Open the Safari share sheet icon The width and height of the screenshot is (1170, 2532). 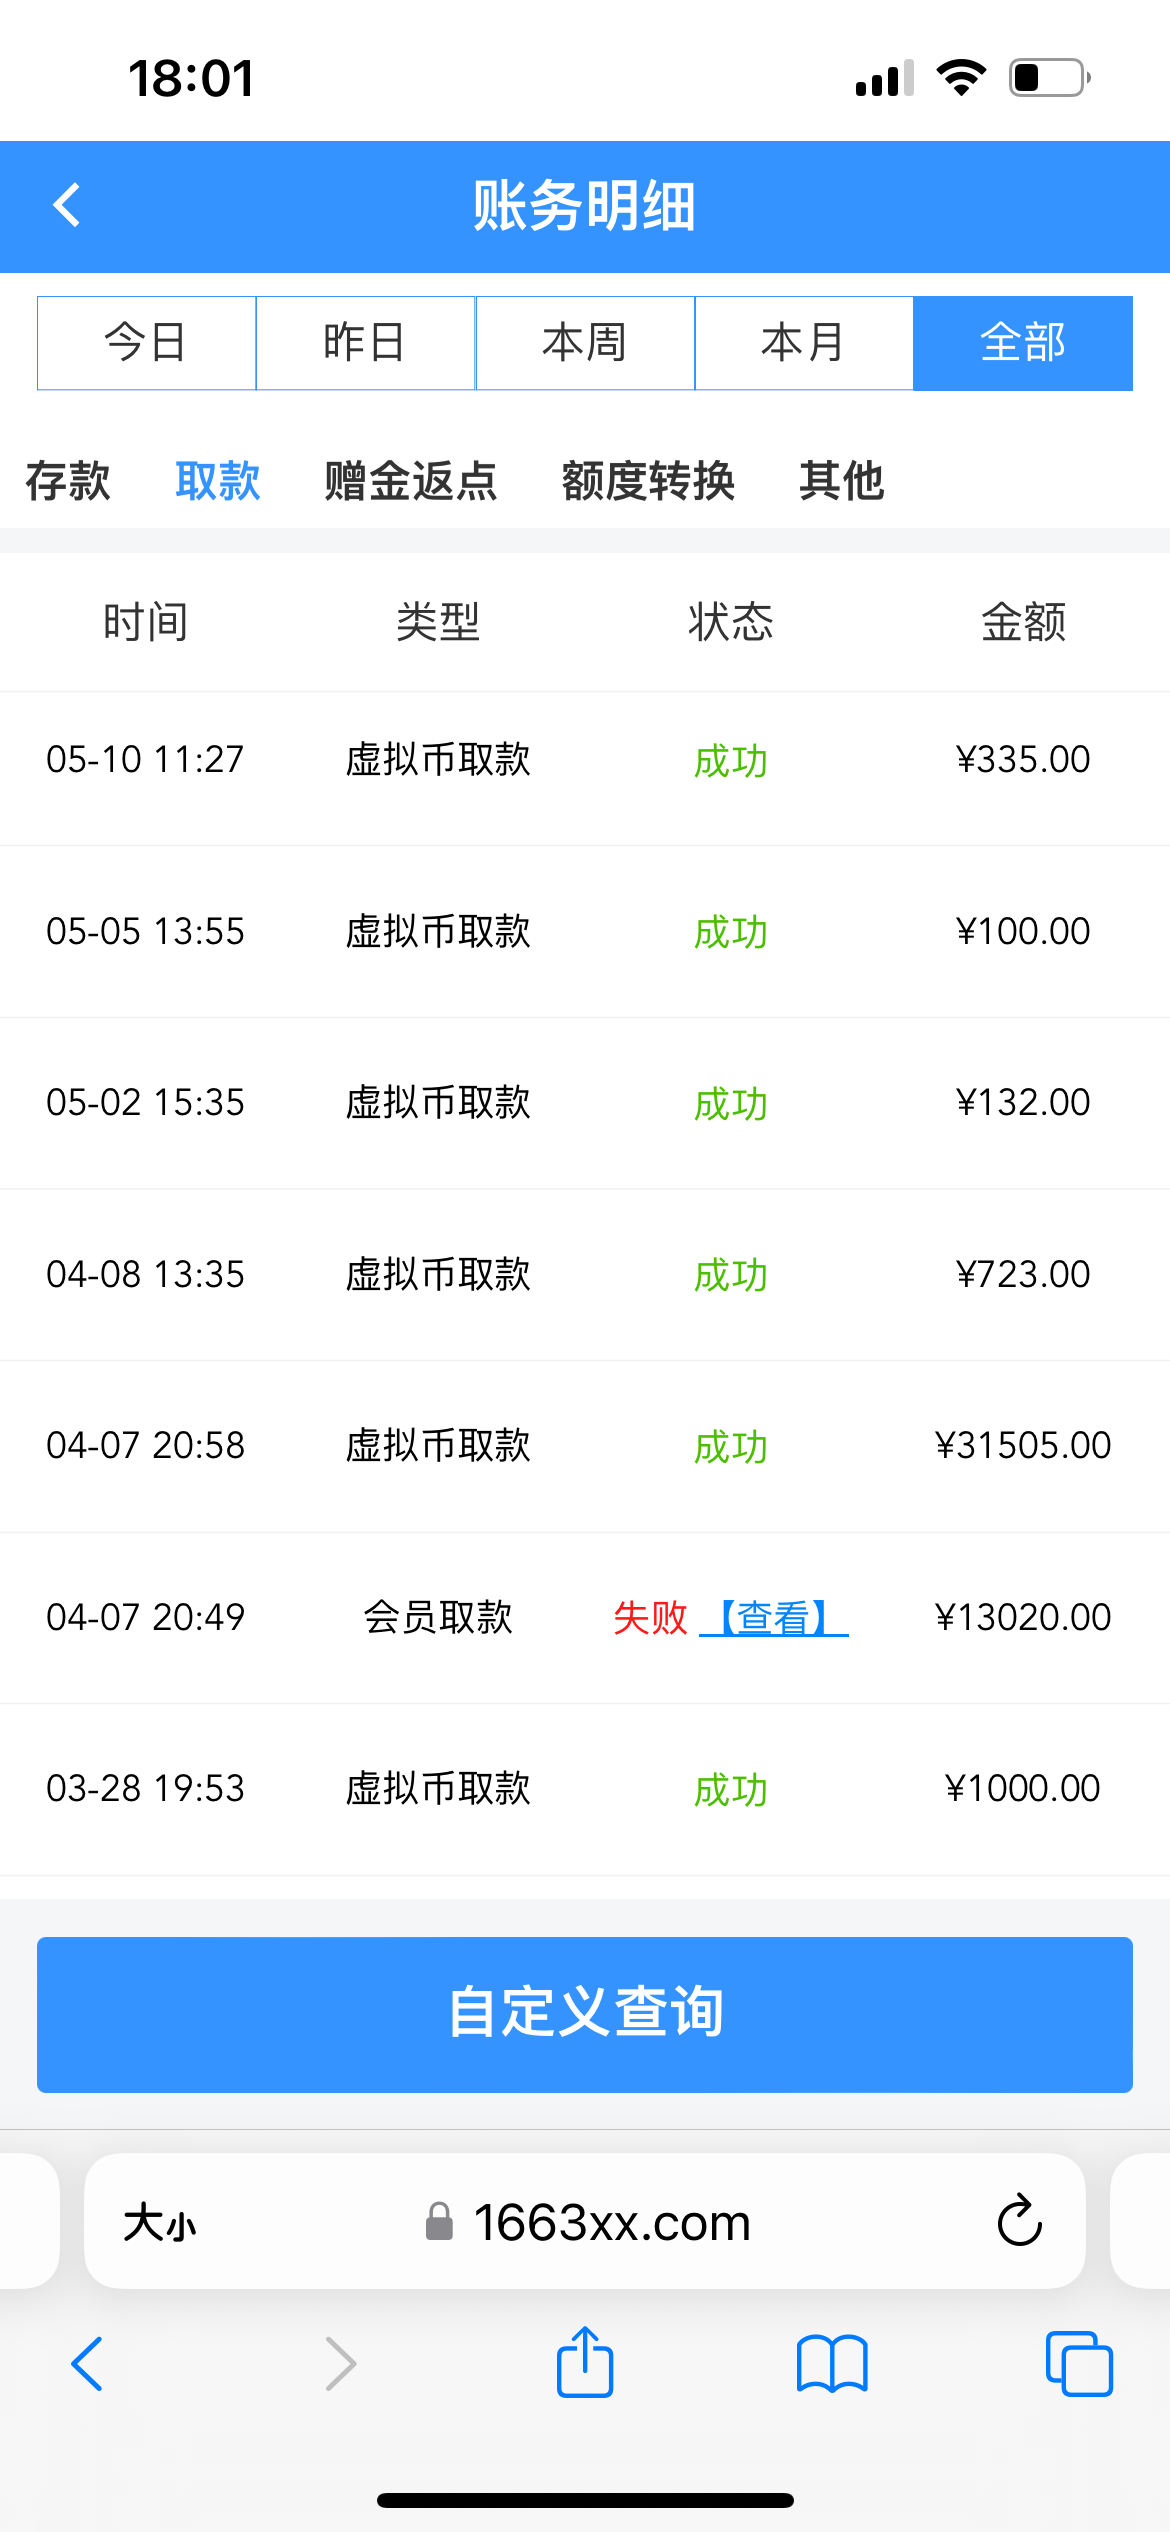(x=585, y=2363)
